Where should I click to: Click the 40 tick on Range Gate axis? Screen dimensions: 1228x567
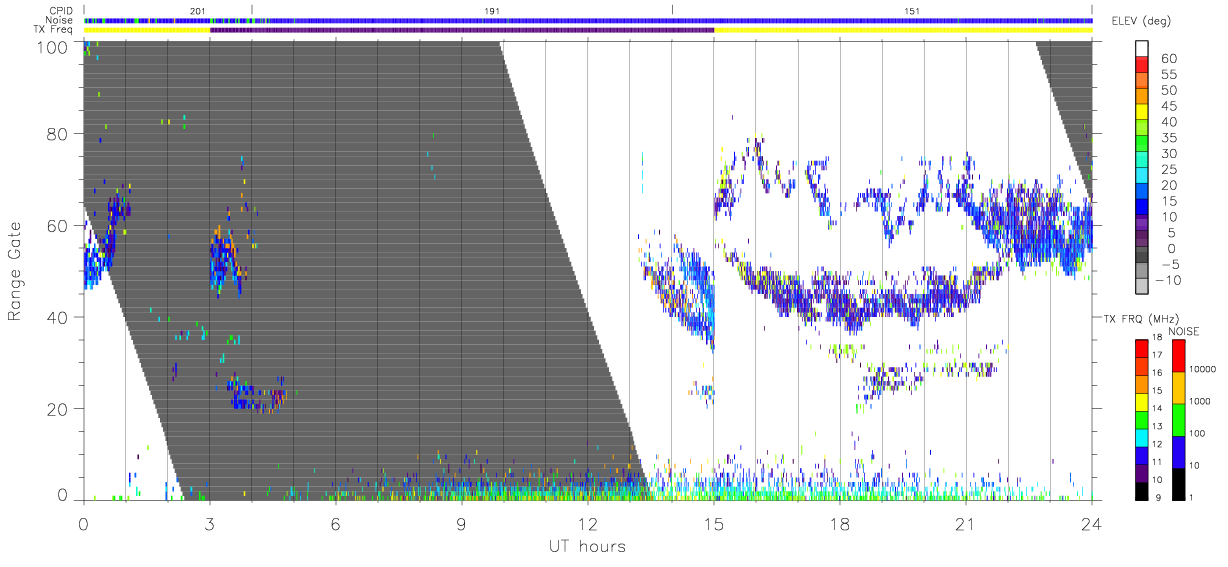[57, 317]
